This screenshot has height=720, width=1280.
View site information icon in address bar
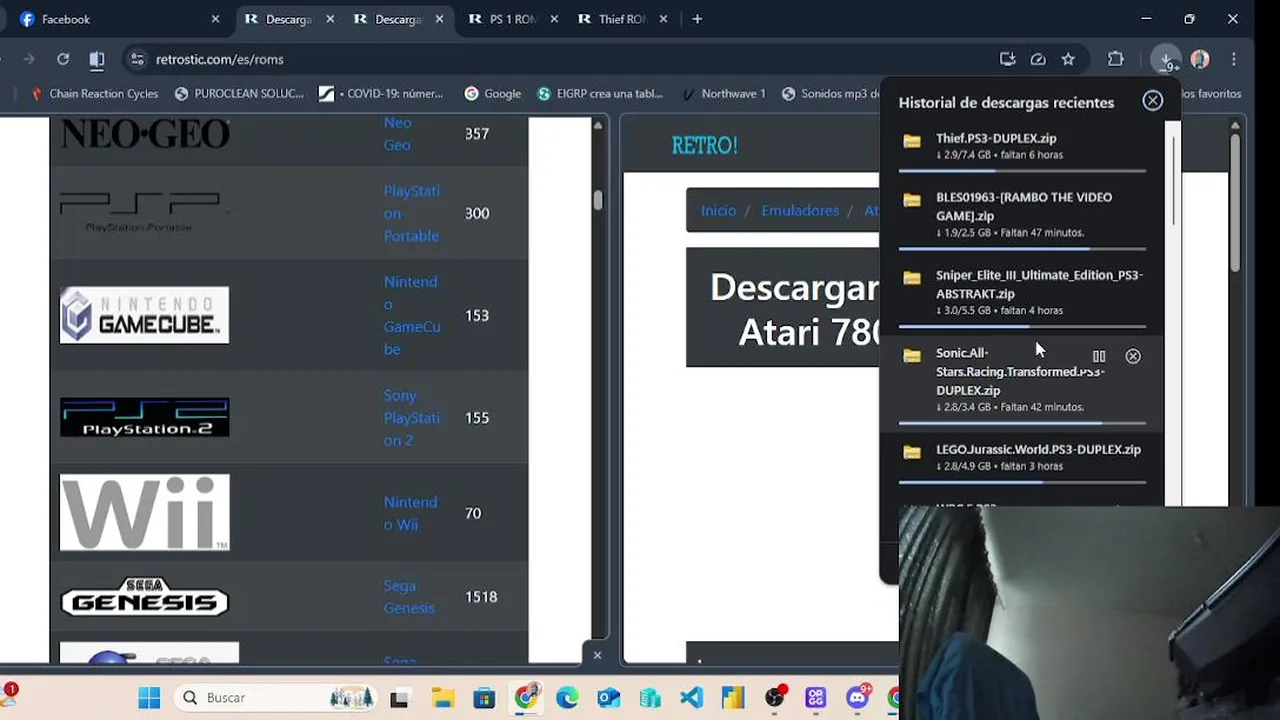click(138, 60)
